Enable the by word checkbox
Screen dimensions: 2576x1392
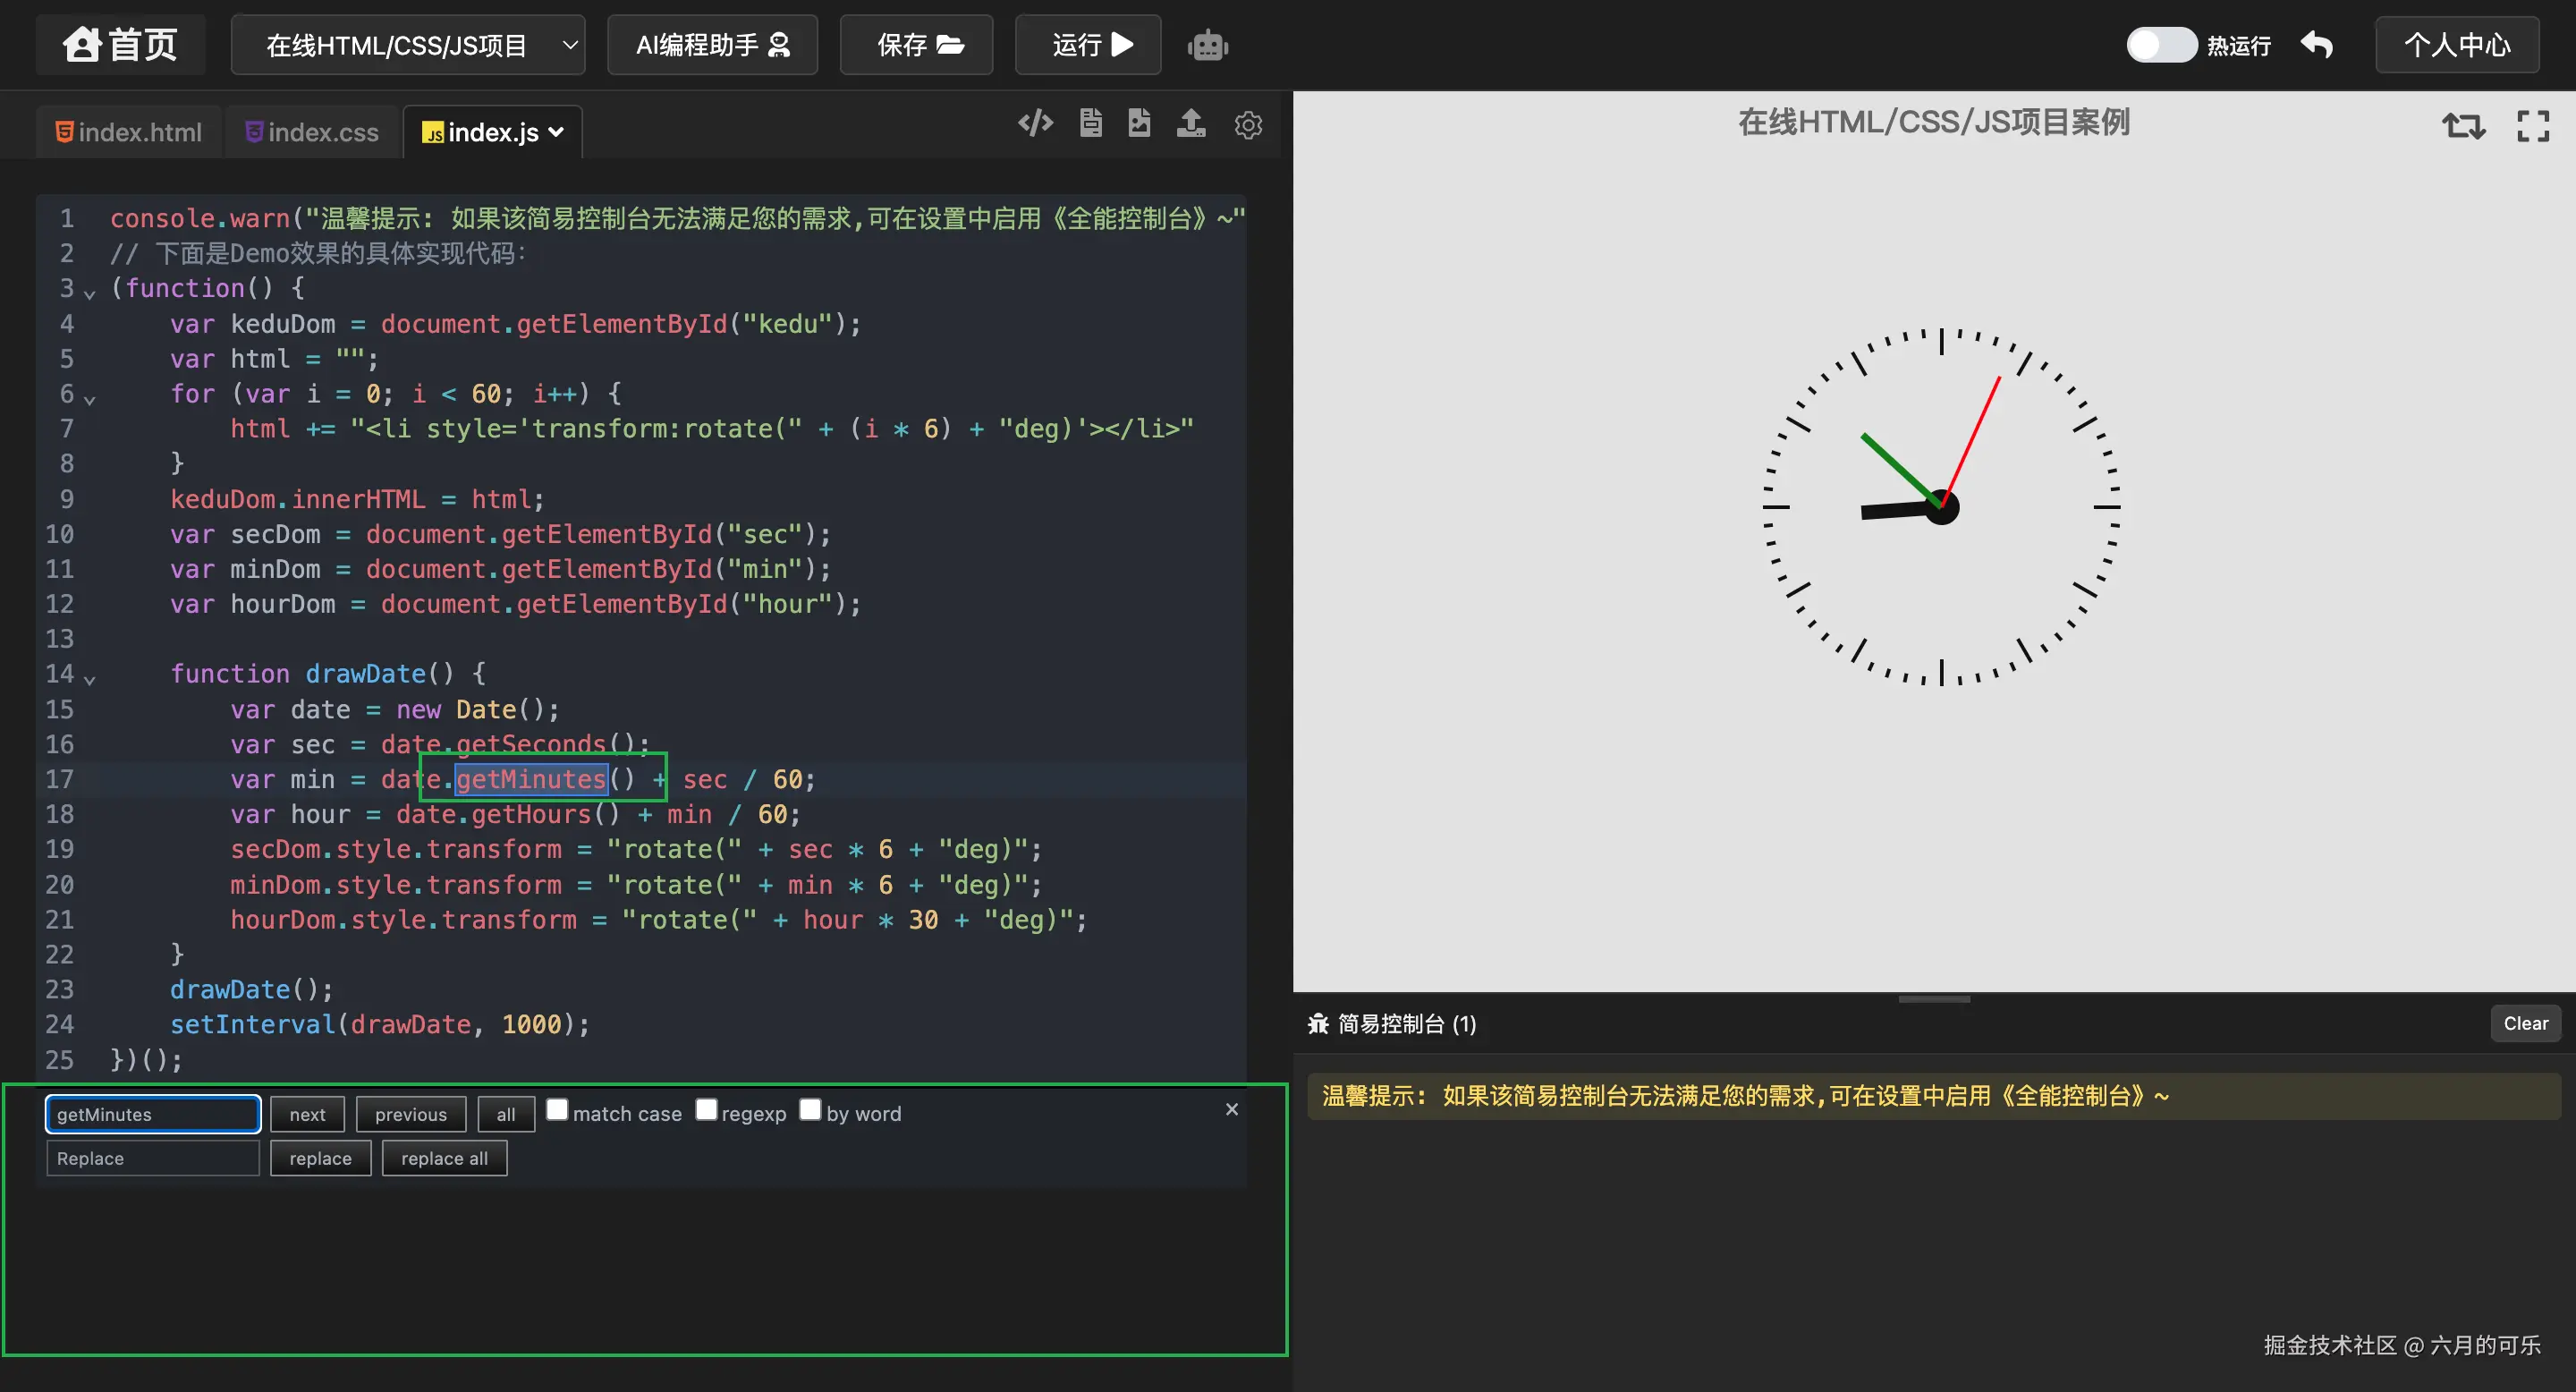click(x=810, y=1109)
